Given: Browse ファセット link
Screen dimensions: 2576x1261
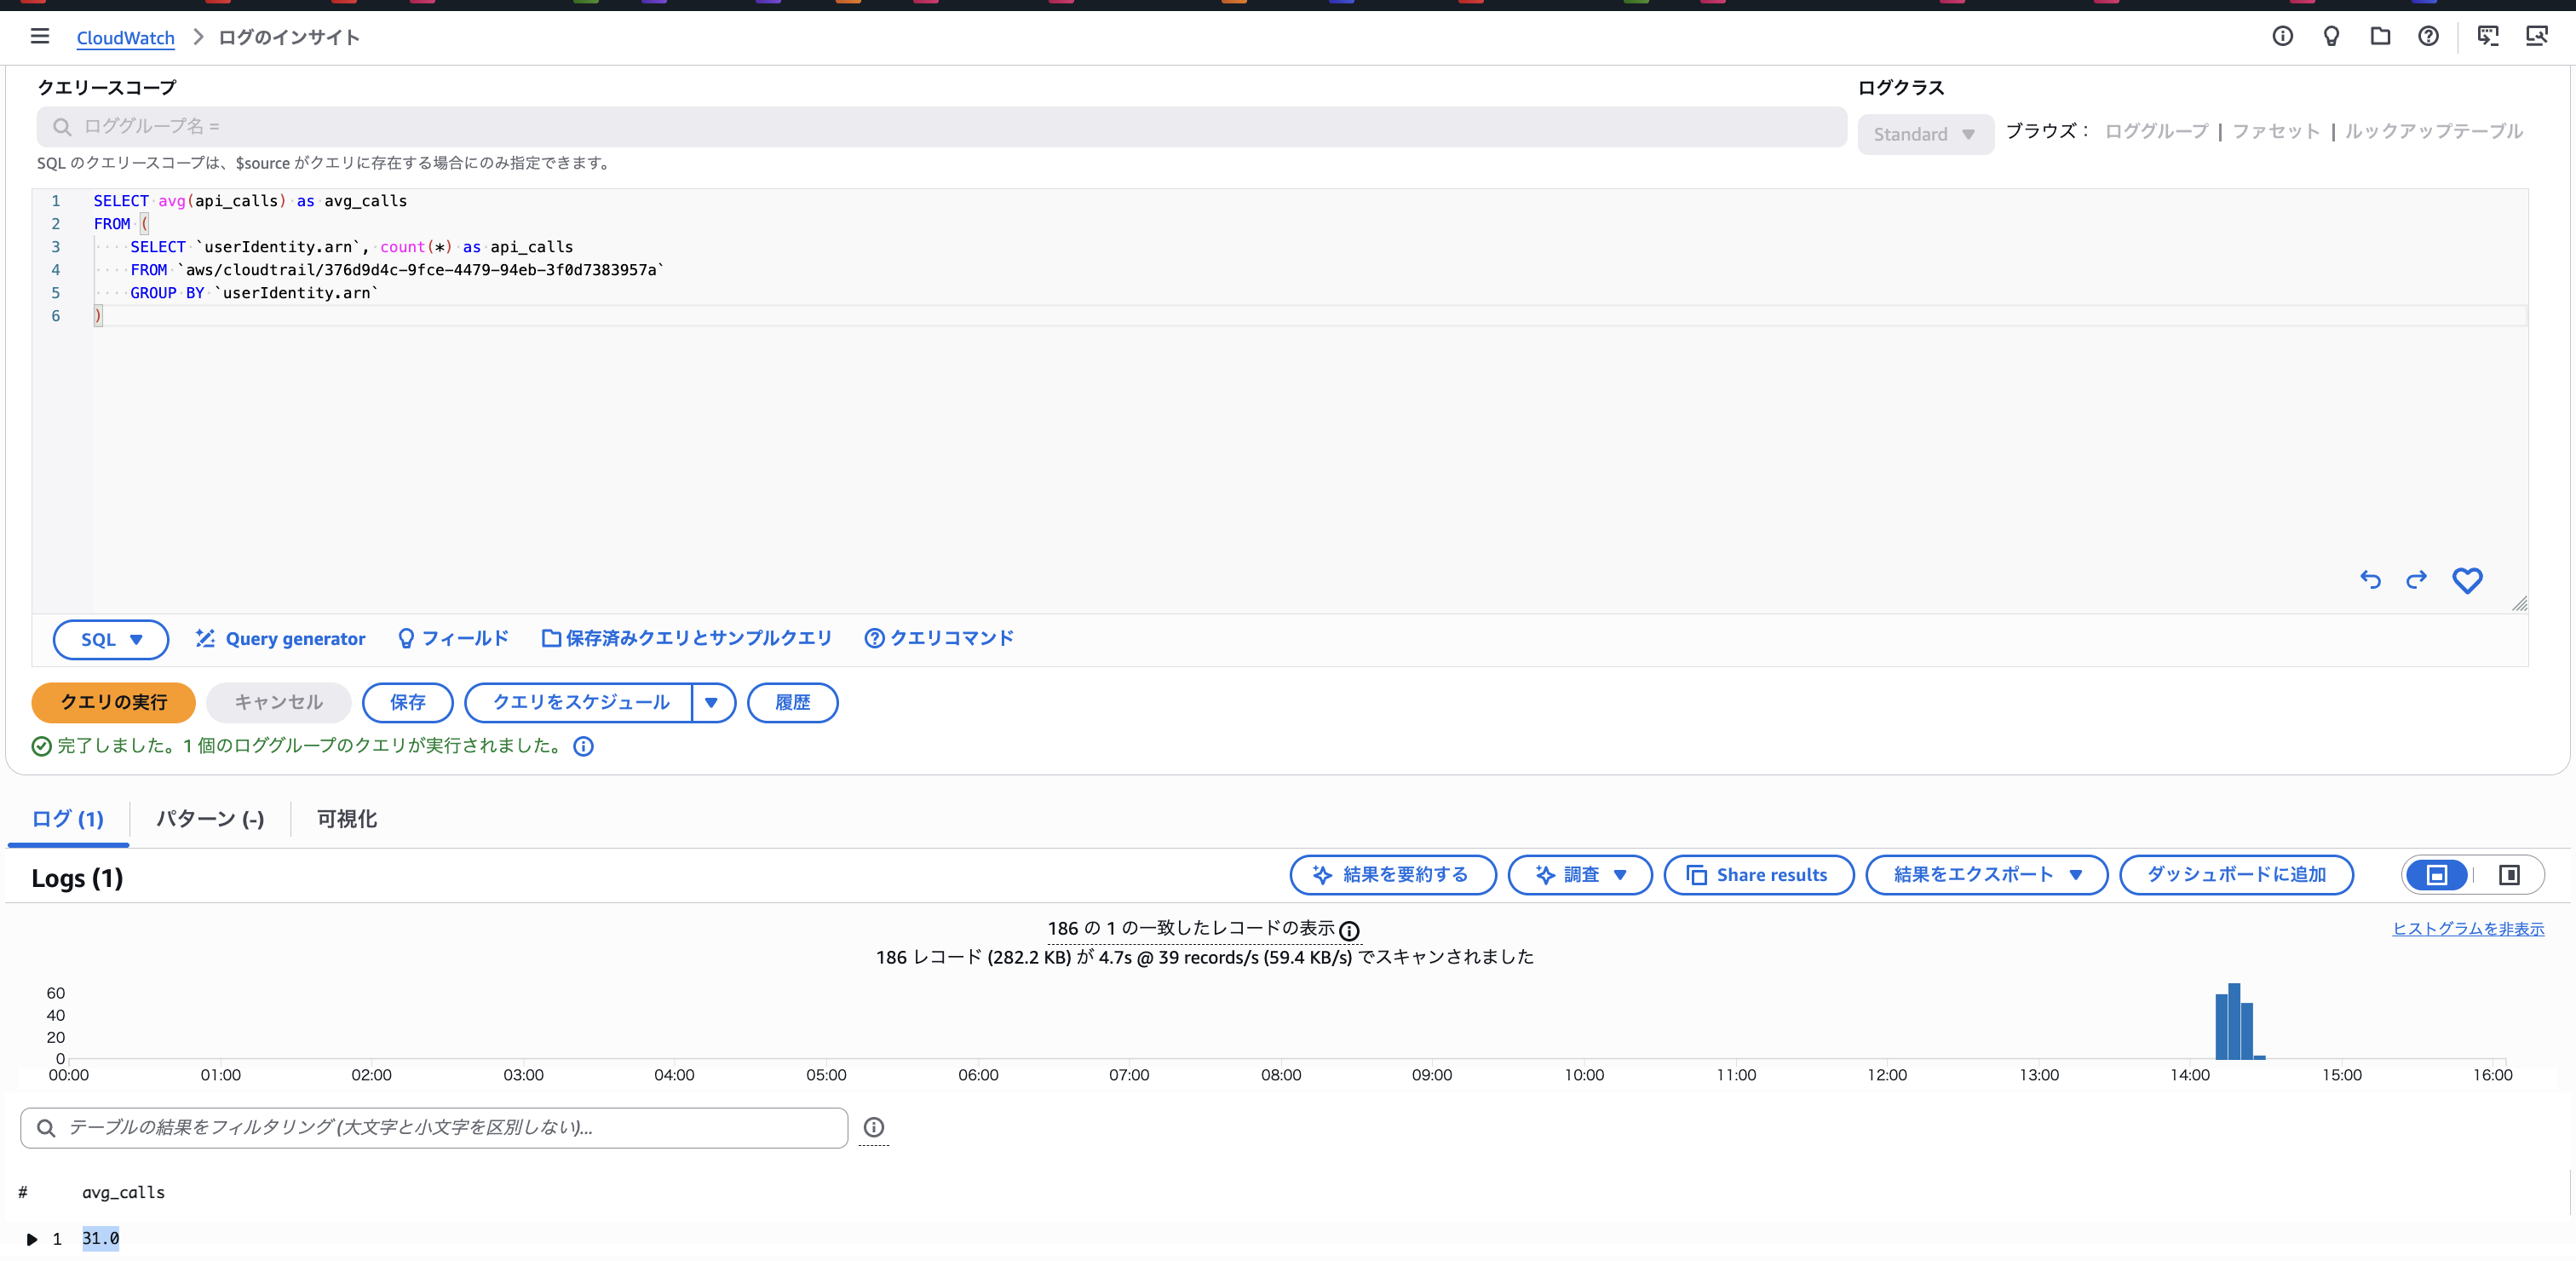Looking at the screenshot, I should click(x=2276, y=131).
